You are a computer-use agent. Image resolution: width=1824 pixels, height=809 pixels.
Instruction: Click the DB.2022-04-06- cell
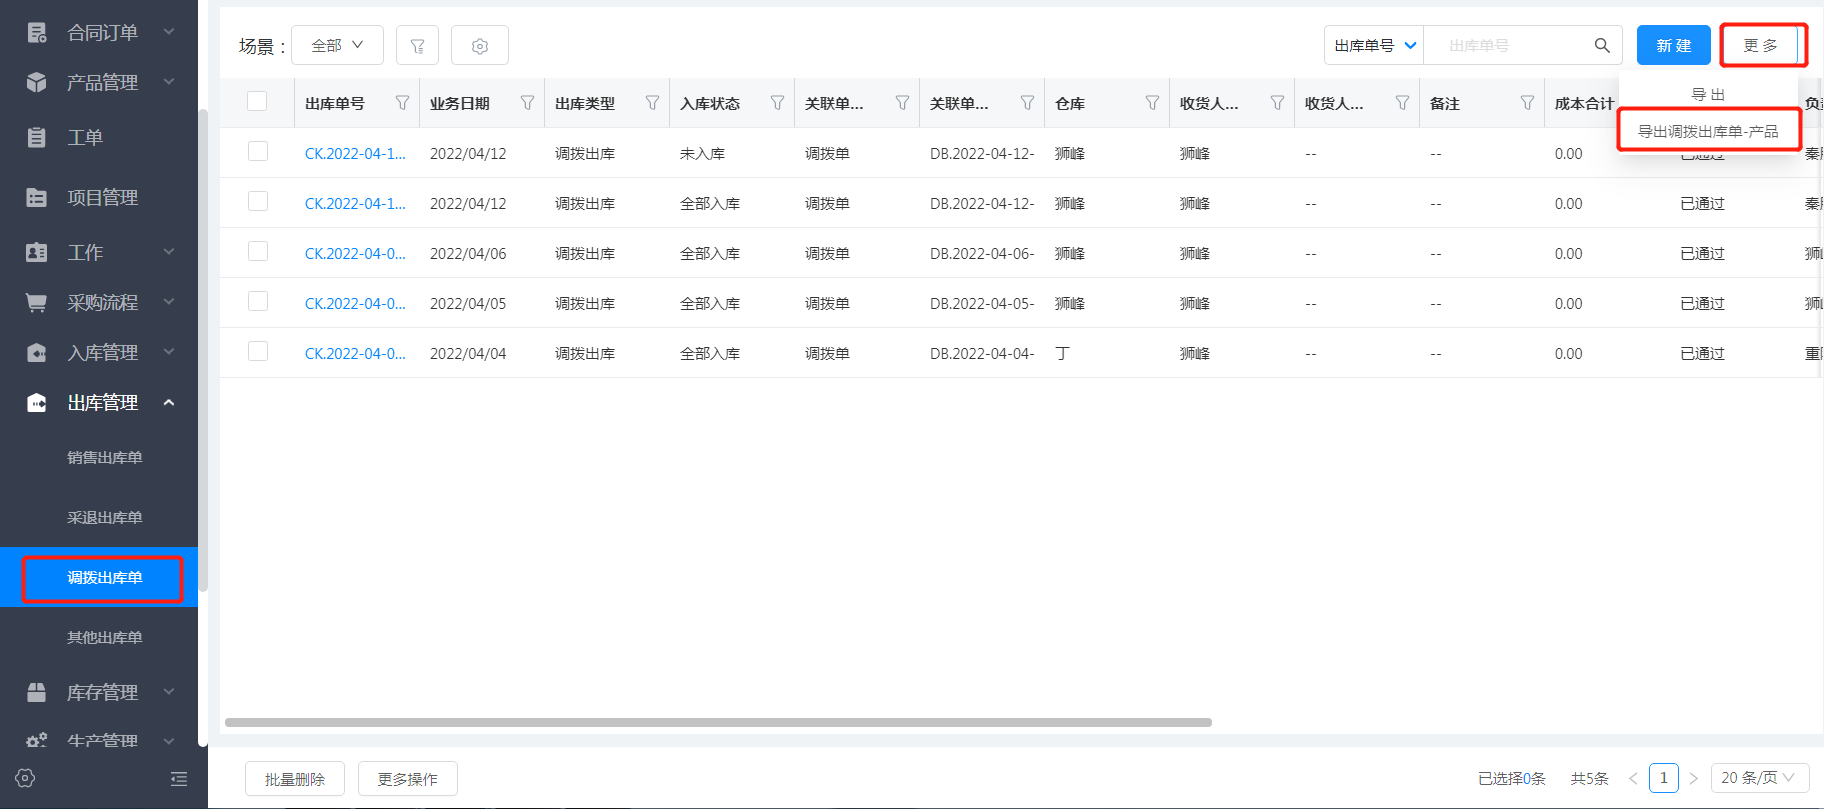coord(982,253)
